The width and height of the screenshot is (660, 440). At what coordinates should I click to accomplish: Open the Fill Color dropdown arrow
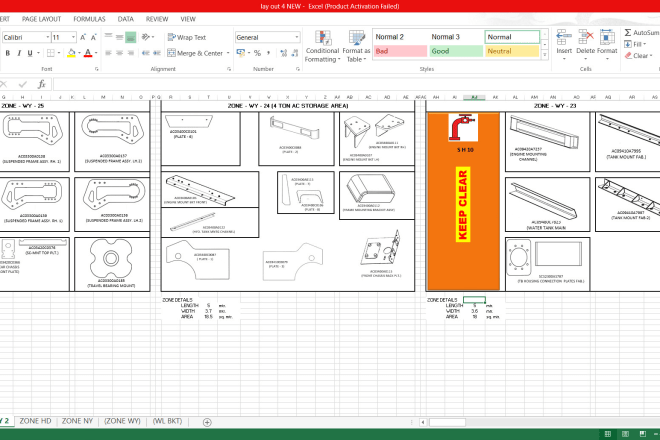79,53
